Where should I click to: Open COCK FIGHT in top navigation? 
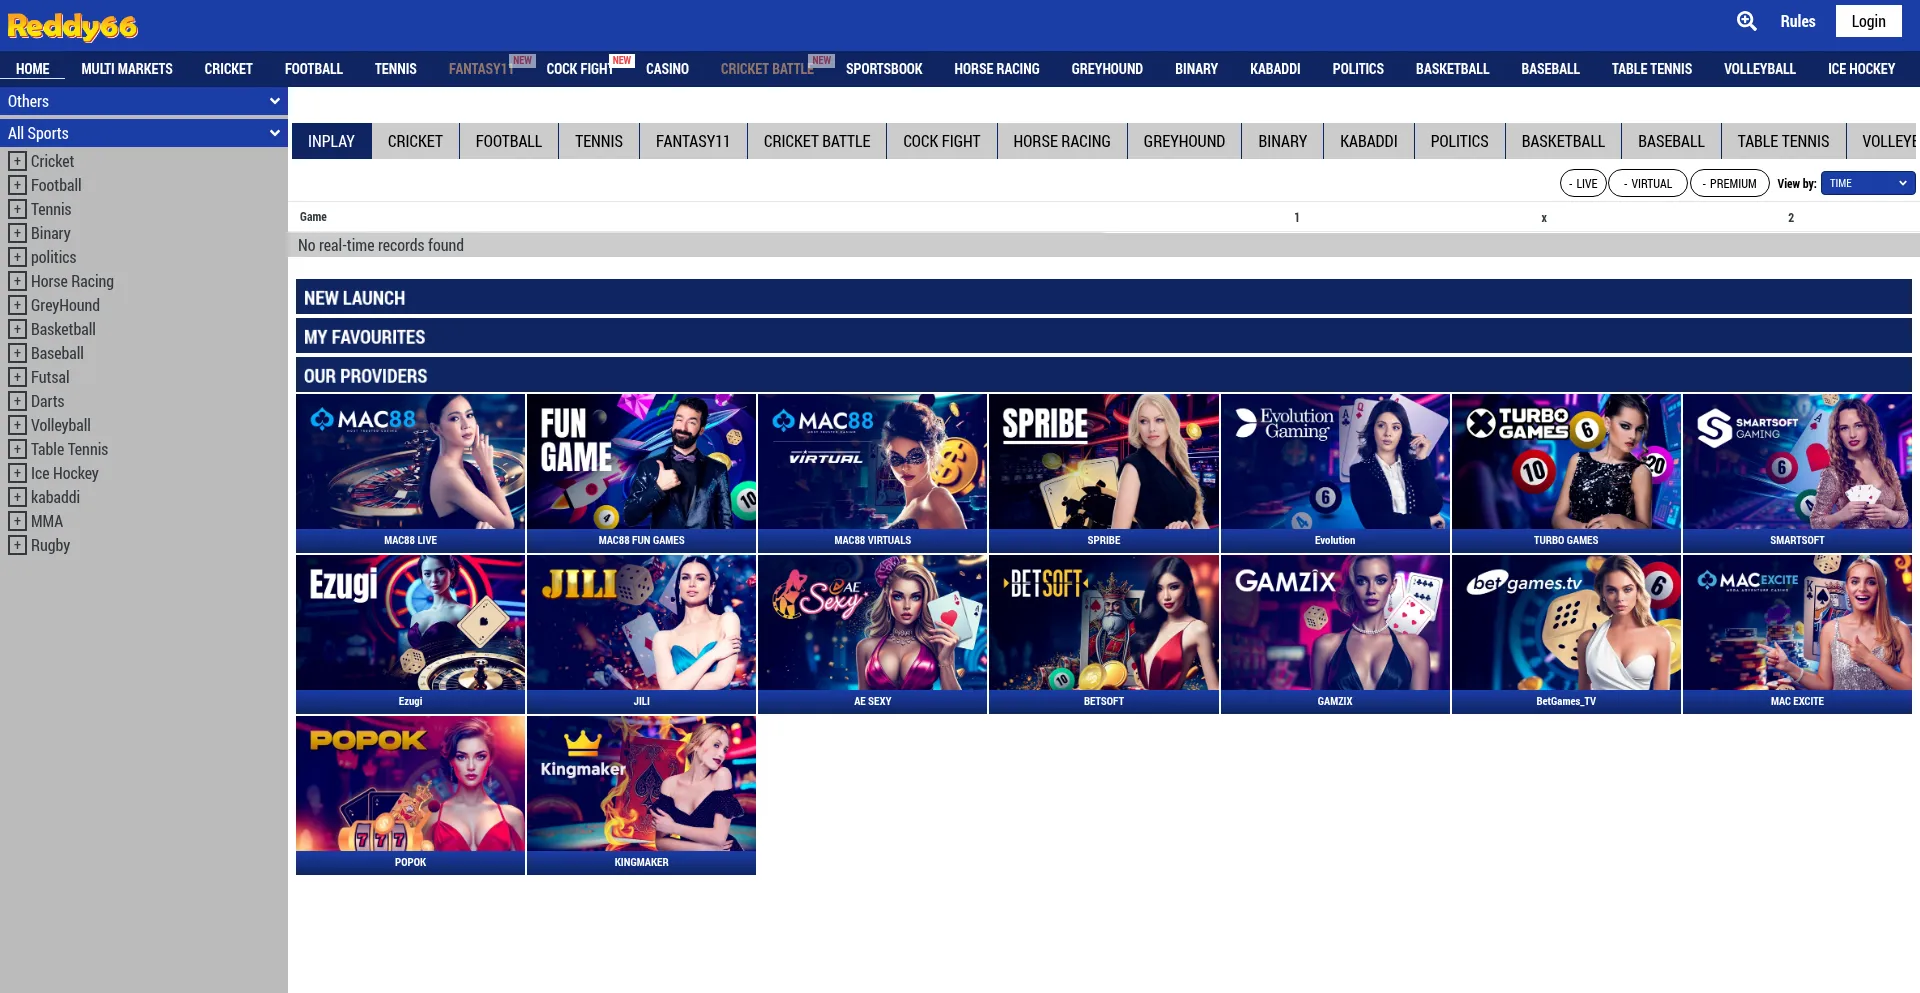click(x=580, y=69)
